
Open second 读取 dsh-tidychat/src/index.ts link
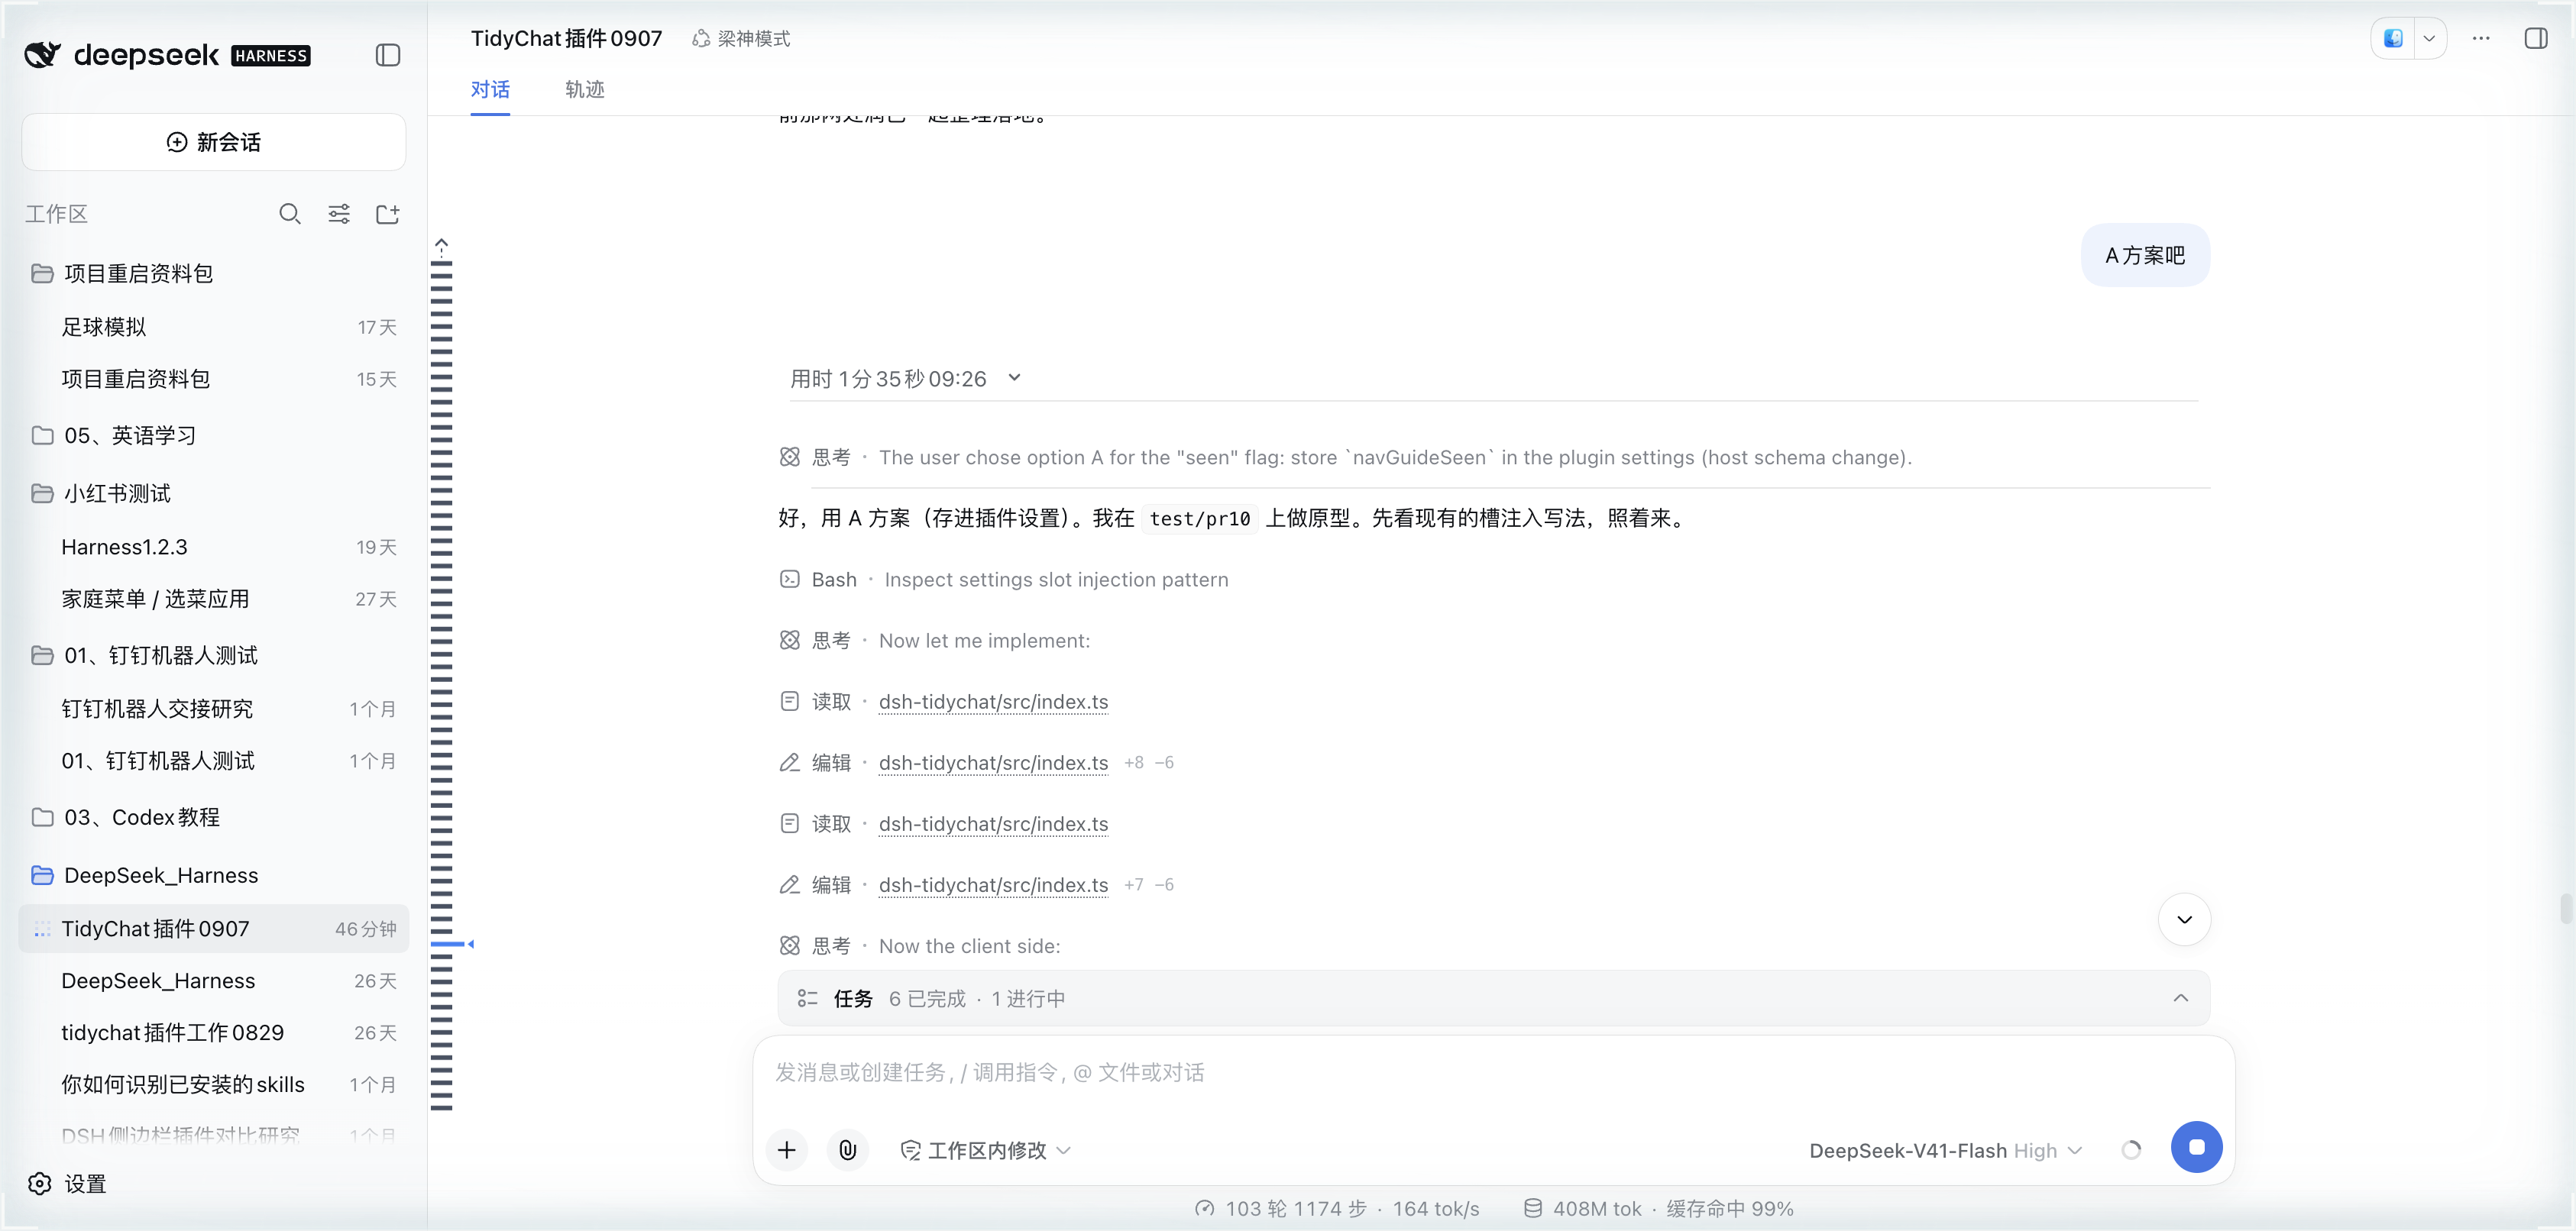pos(993,824)
